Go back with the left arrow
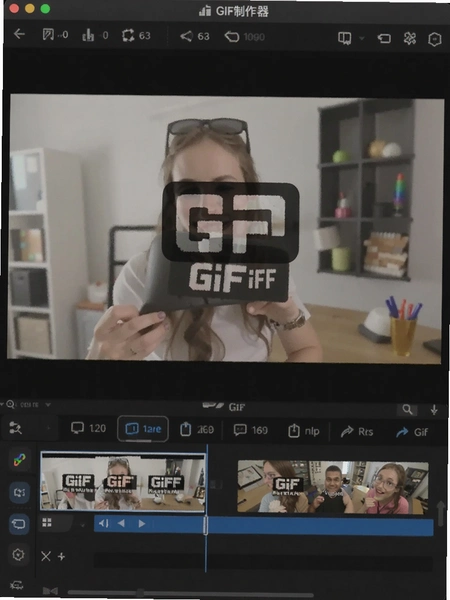Screen dimensions: 450x600 tap(19, 34)
